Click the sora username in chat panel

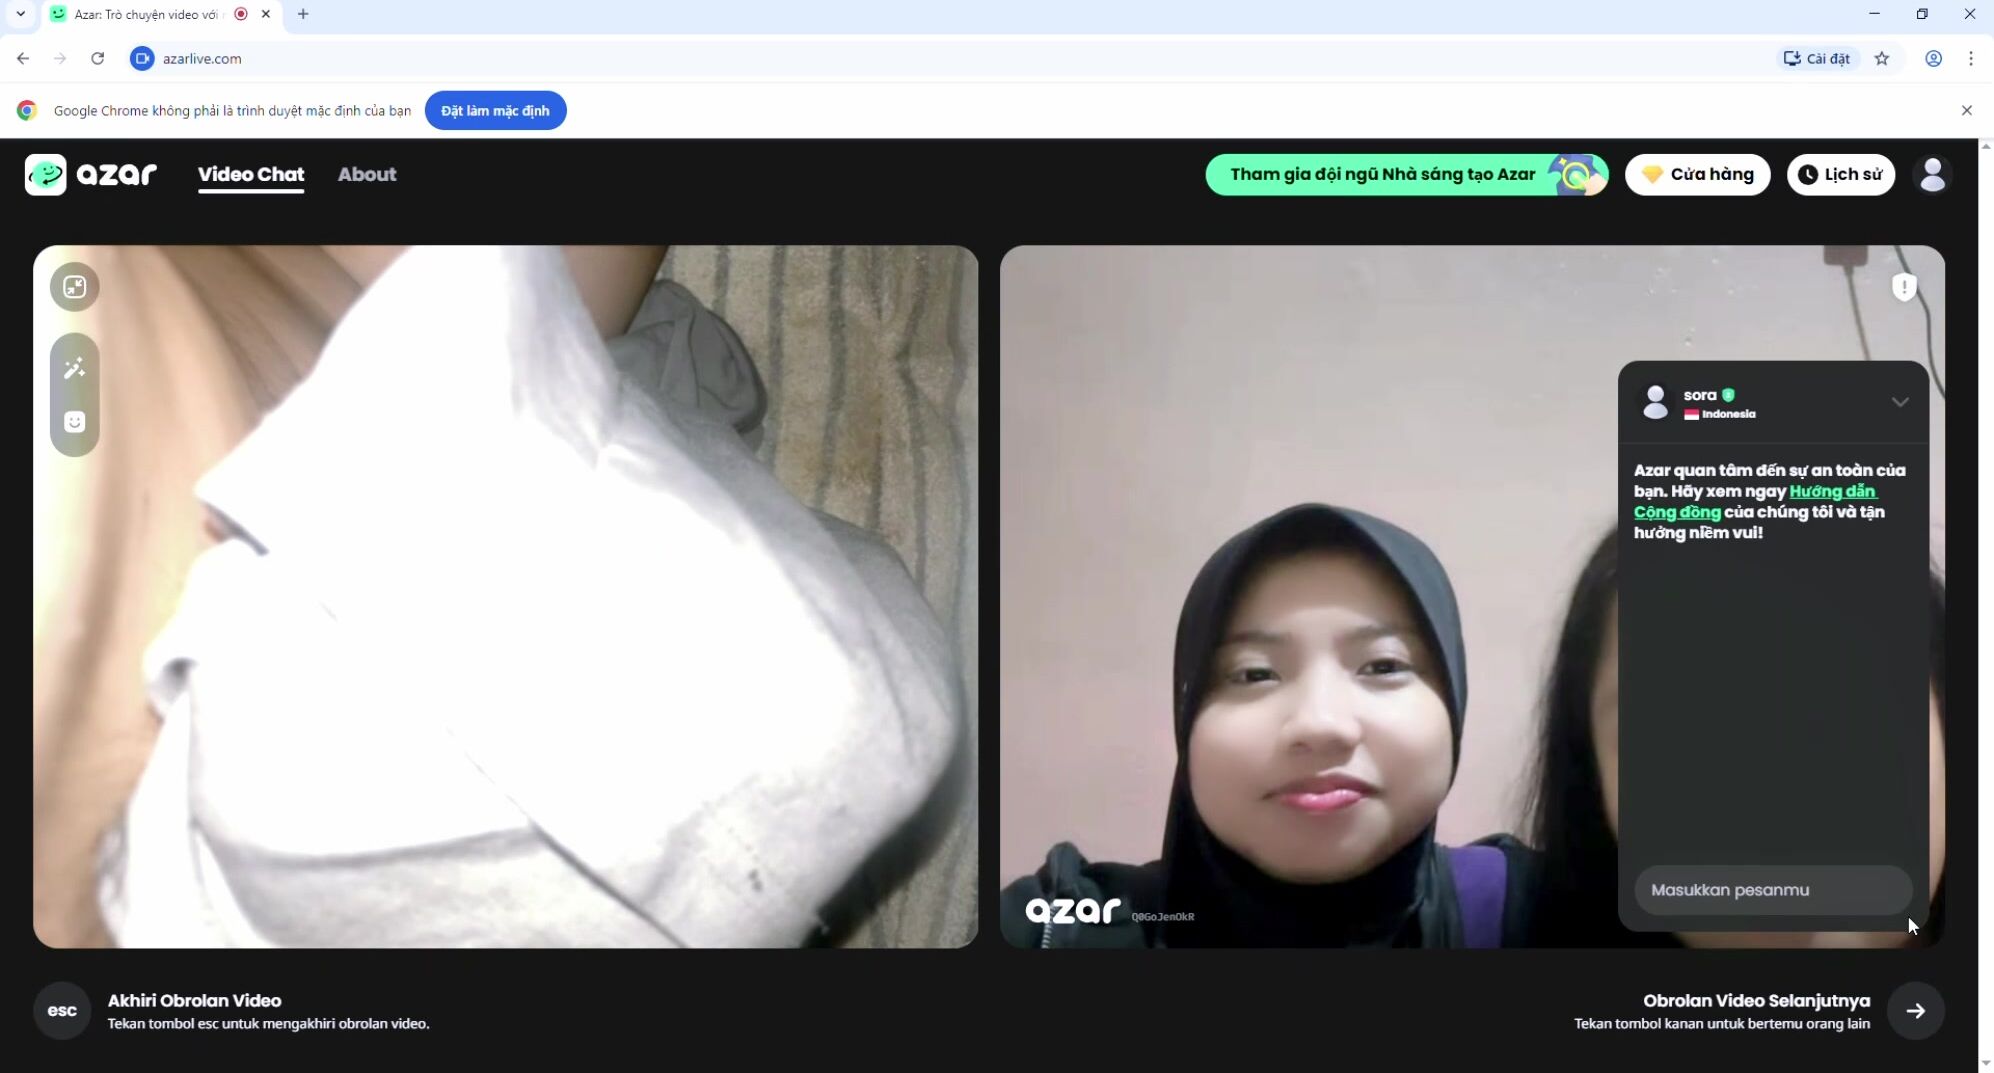tap(1700, 395)
